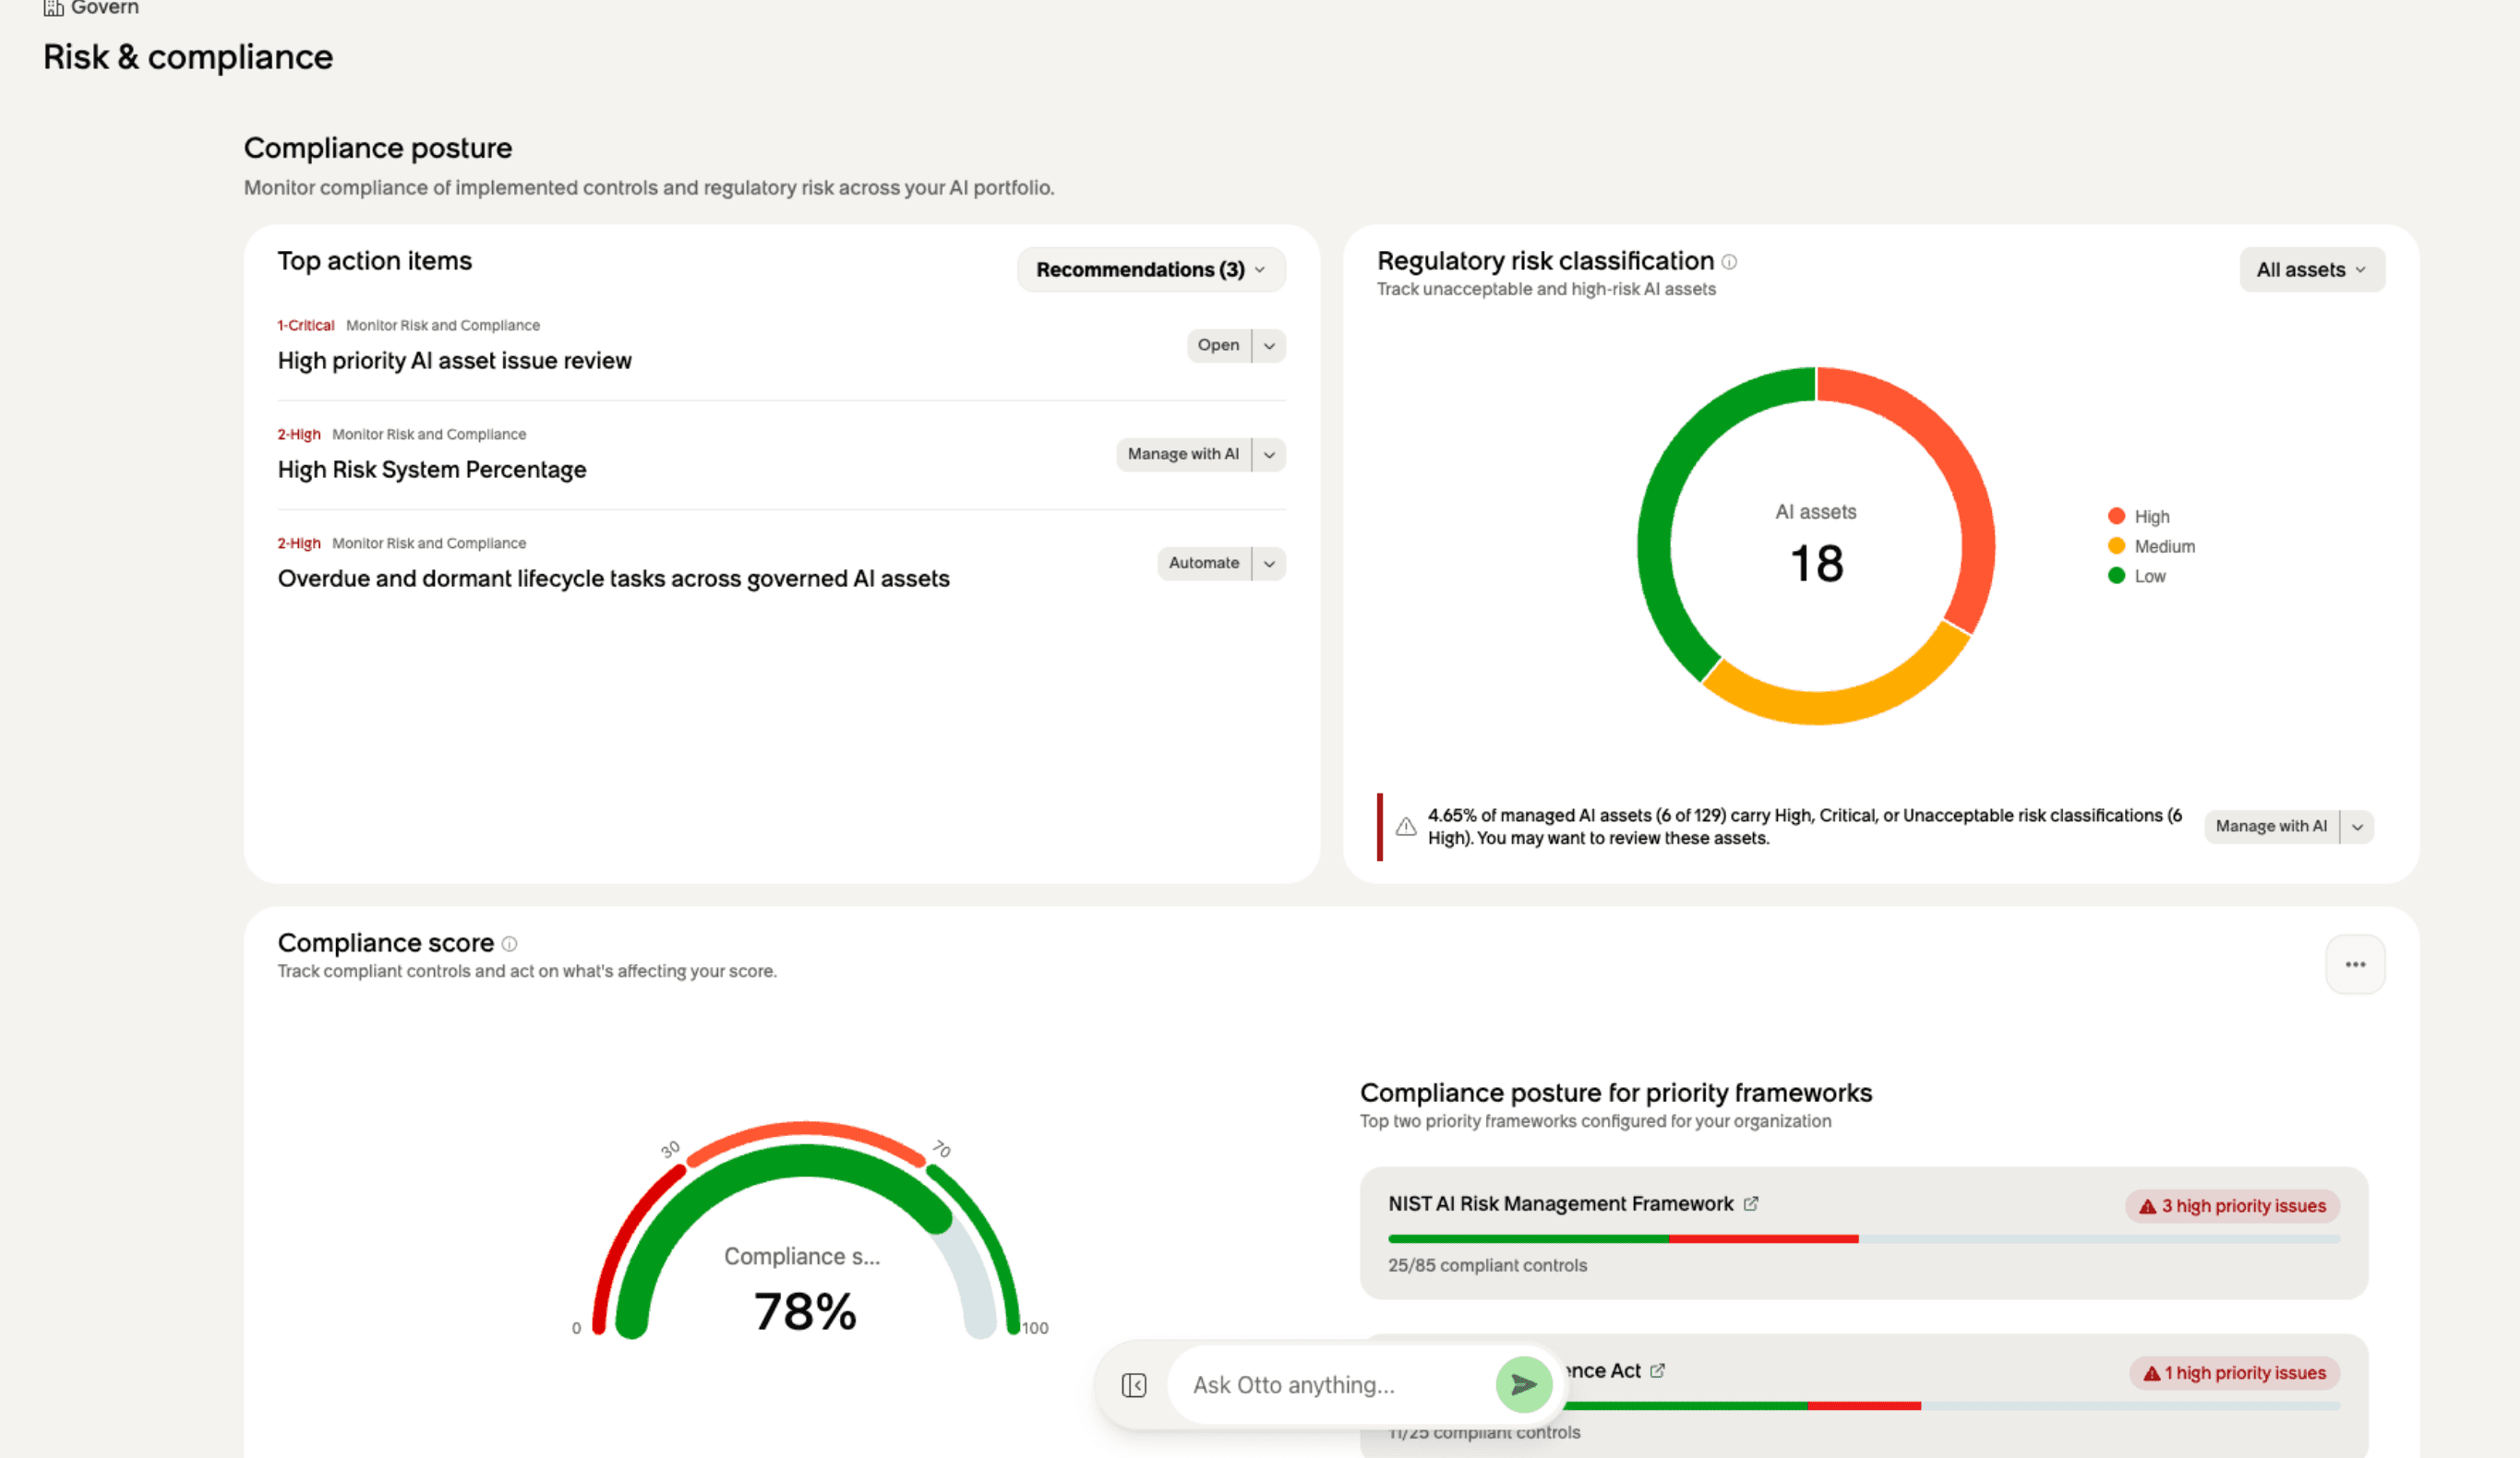Toggle the High legend entry
Image resolution: width=2520 pixels, height=1458 pixels.
(2138, 517)
